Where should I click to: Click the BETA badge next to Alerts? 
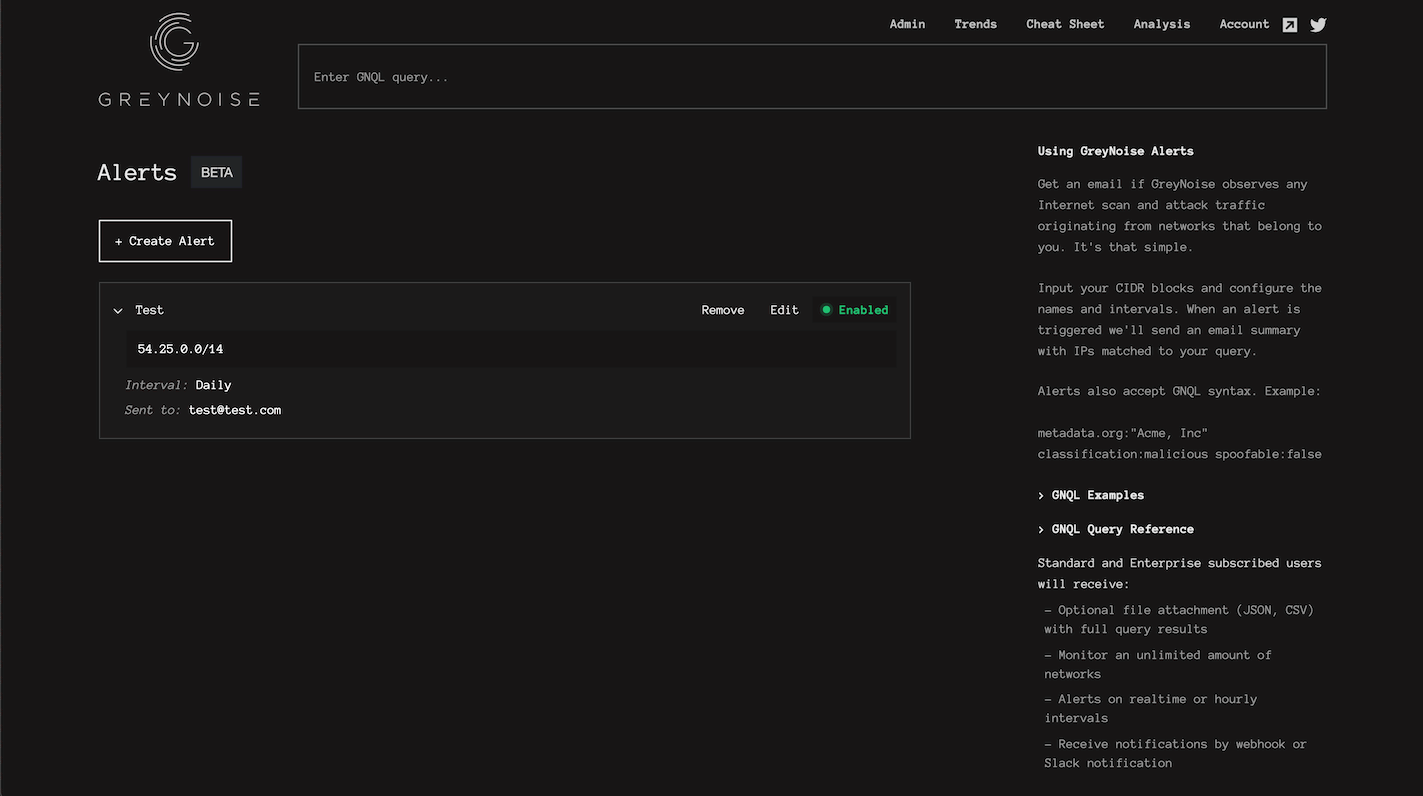point(216,172)
